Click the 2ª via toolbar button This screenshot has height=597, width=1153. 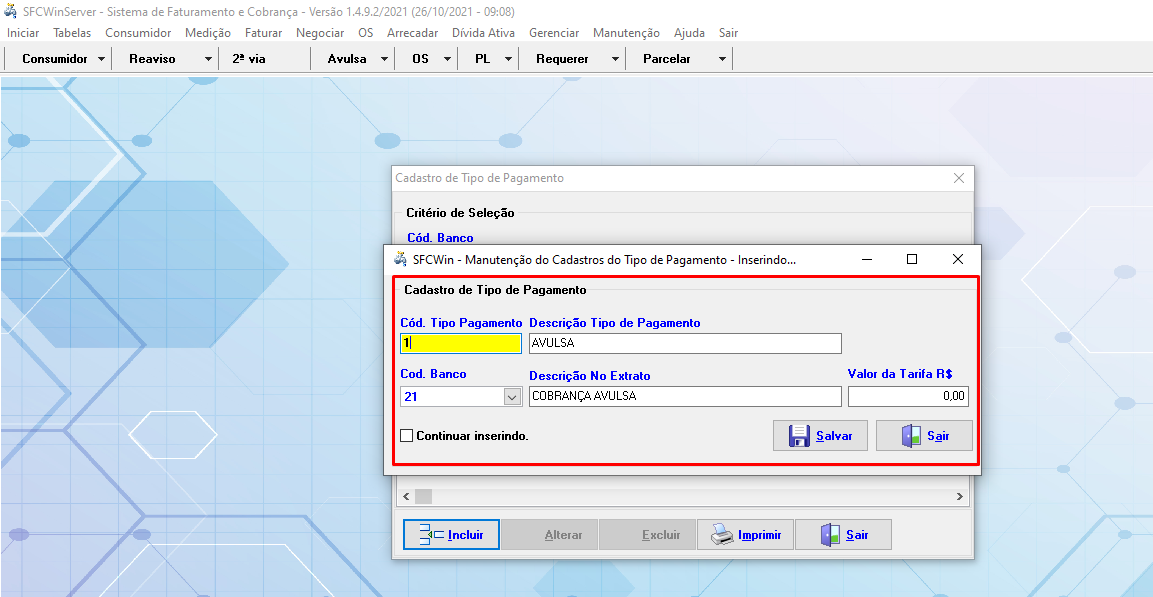point(249,59)
